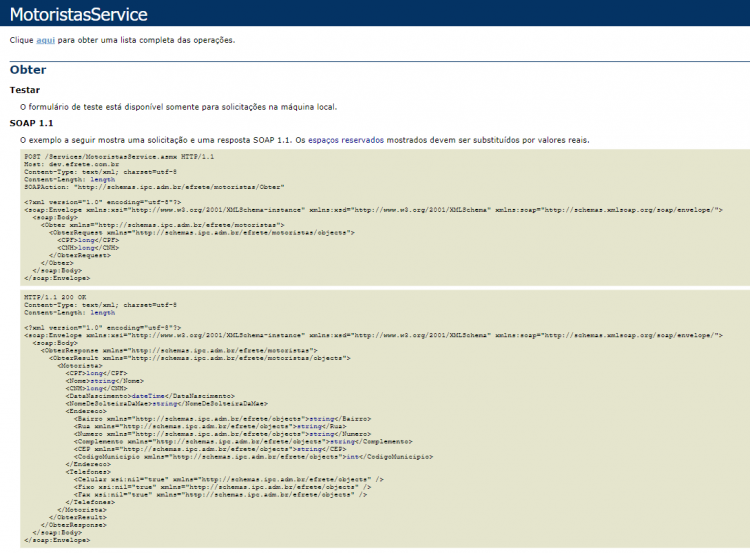Click the response Content-Length 'length' placeholder
Viewport: 750px width, 553px height.
tap(103, 312)
